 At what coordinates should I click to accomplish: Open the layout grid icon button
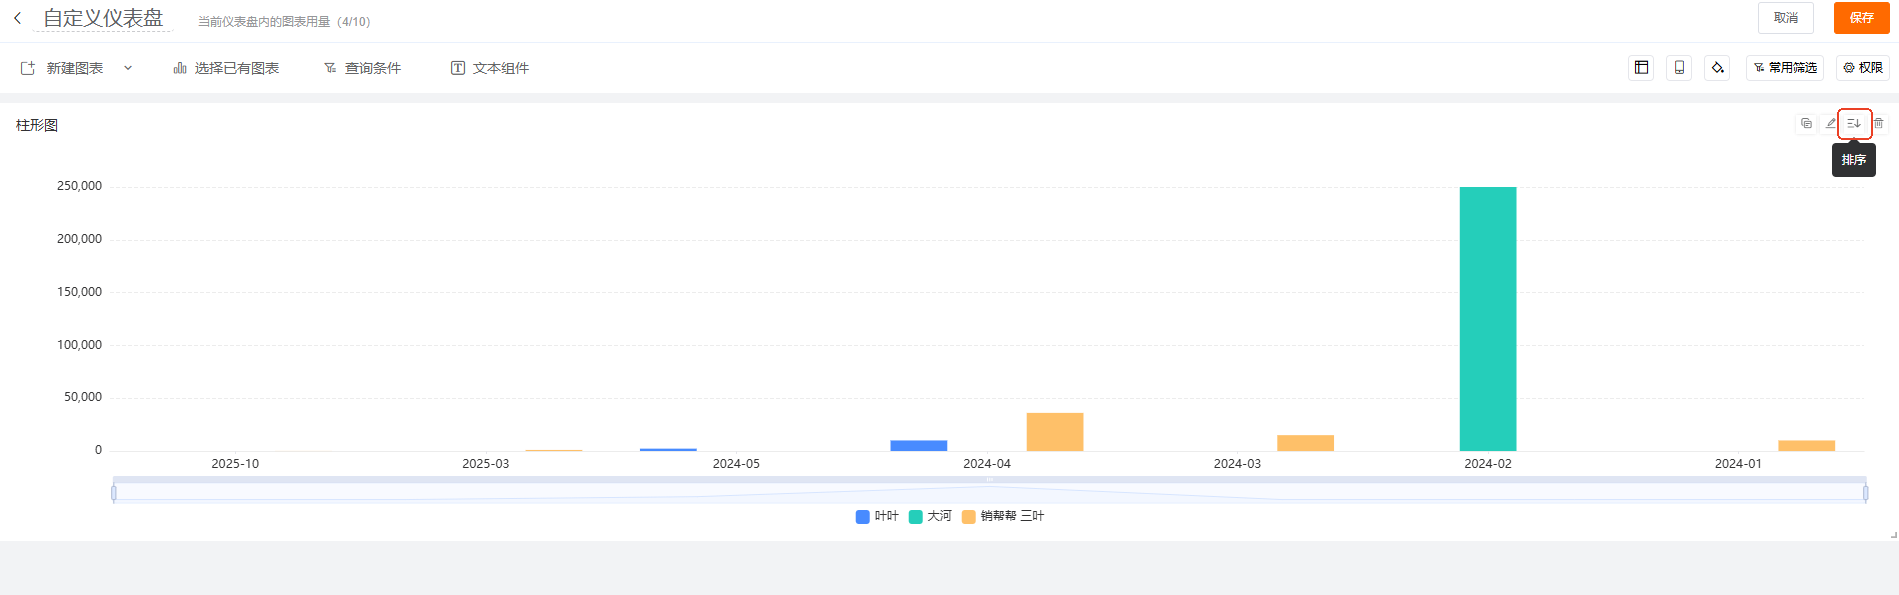[x=1641, y=68]
